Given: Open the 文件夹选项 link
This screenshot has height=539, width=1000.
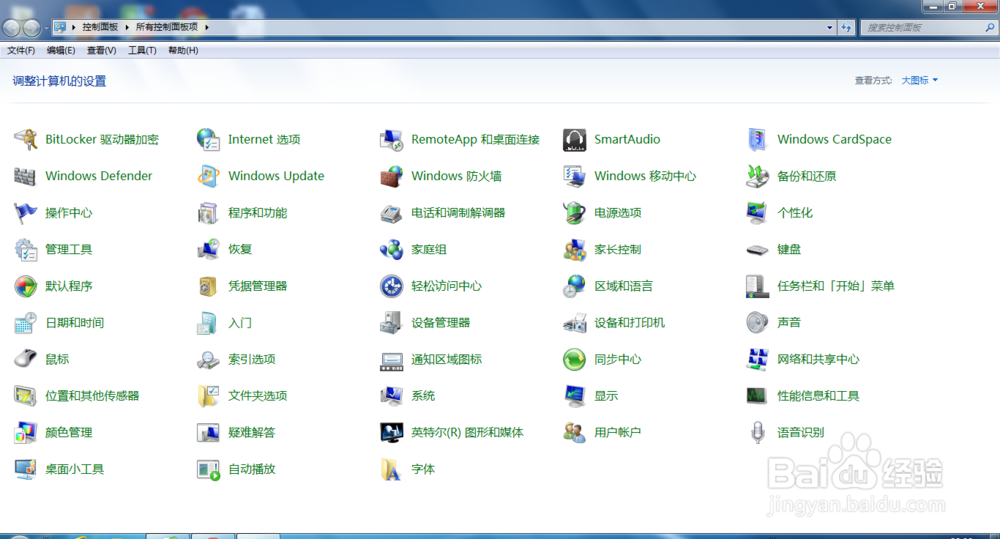Looking at the screenshot, I should pyautogui.click(x=258, y=396).
